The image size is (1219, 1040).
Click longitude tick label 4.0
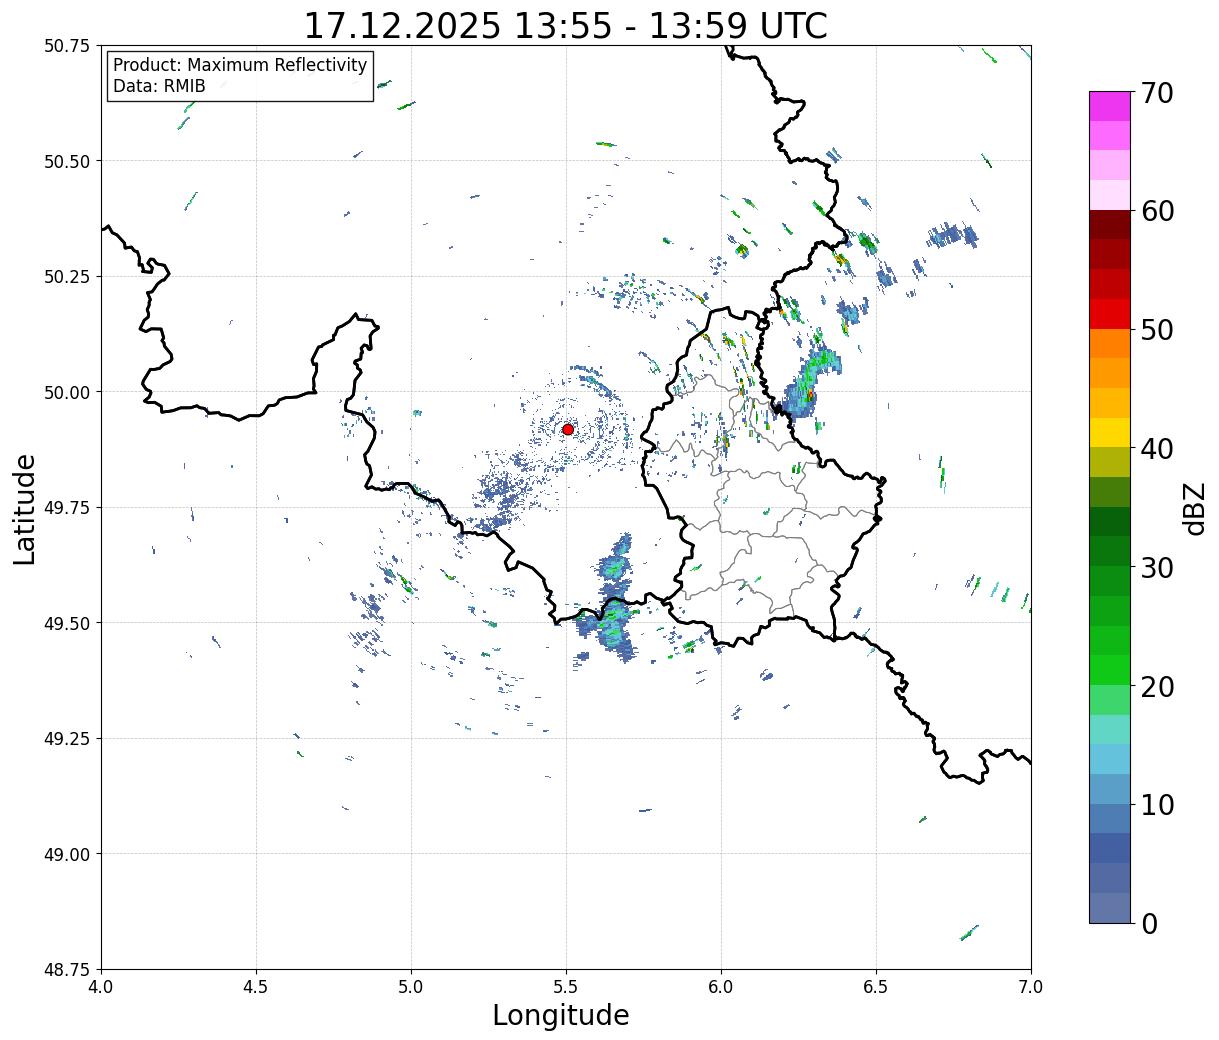click(101, 987)
